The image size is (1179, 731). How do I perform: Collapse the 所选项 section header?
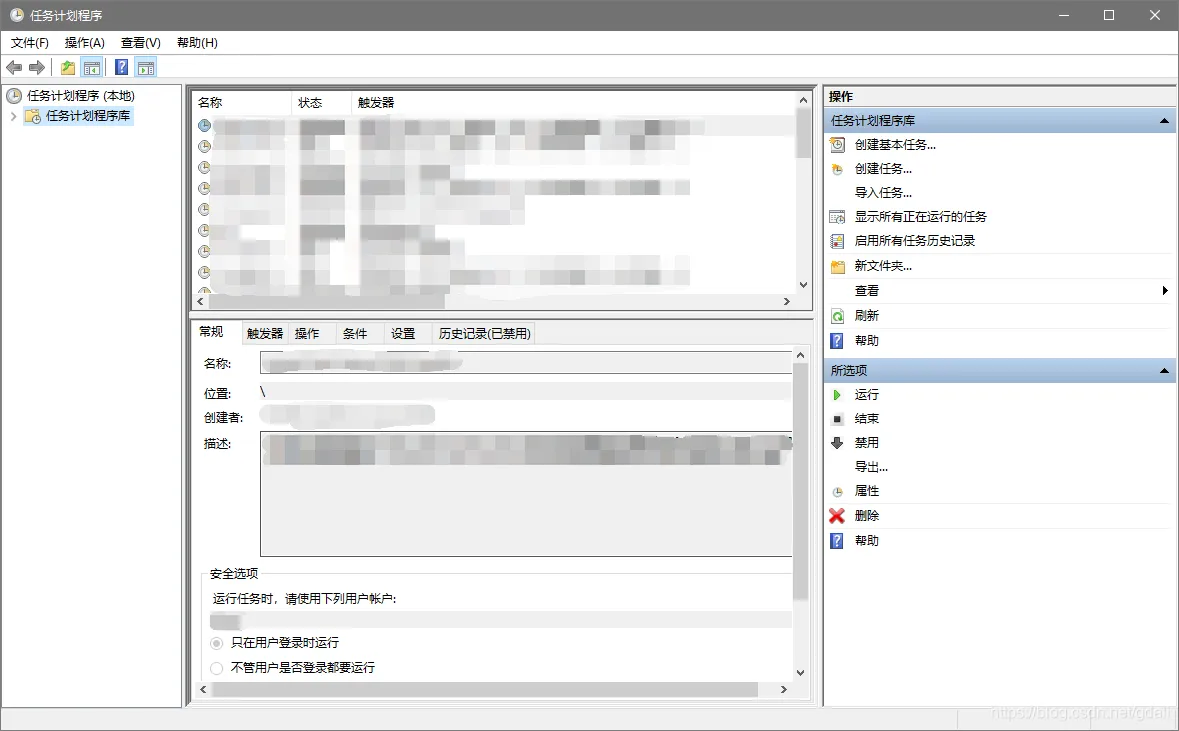point(1163,370)
